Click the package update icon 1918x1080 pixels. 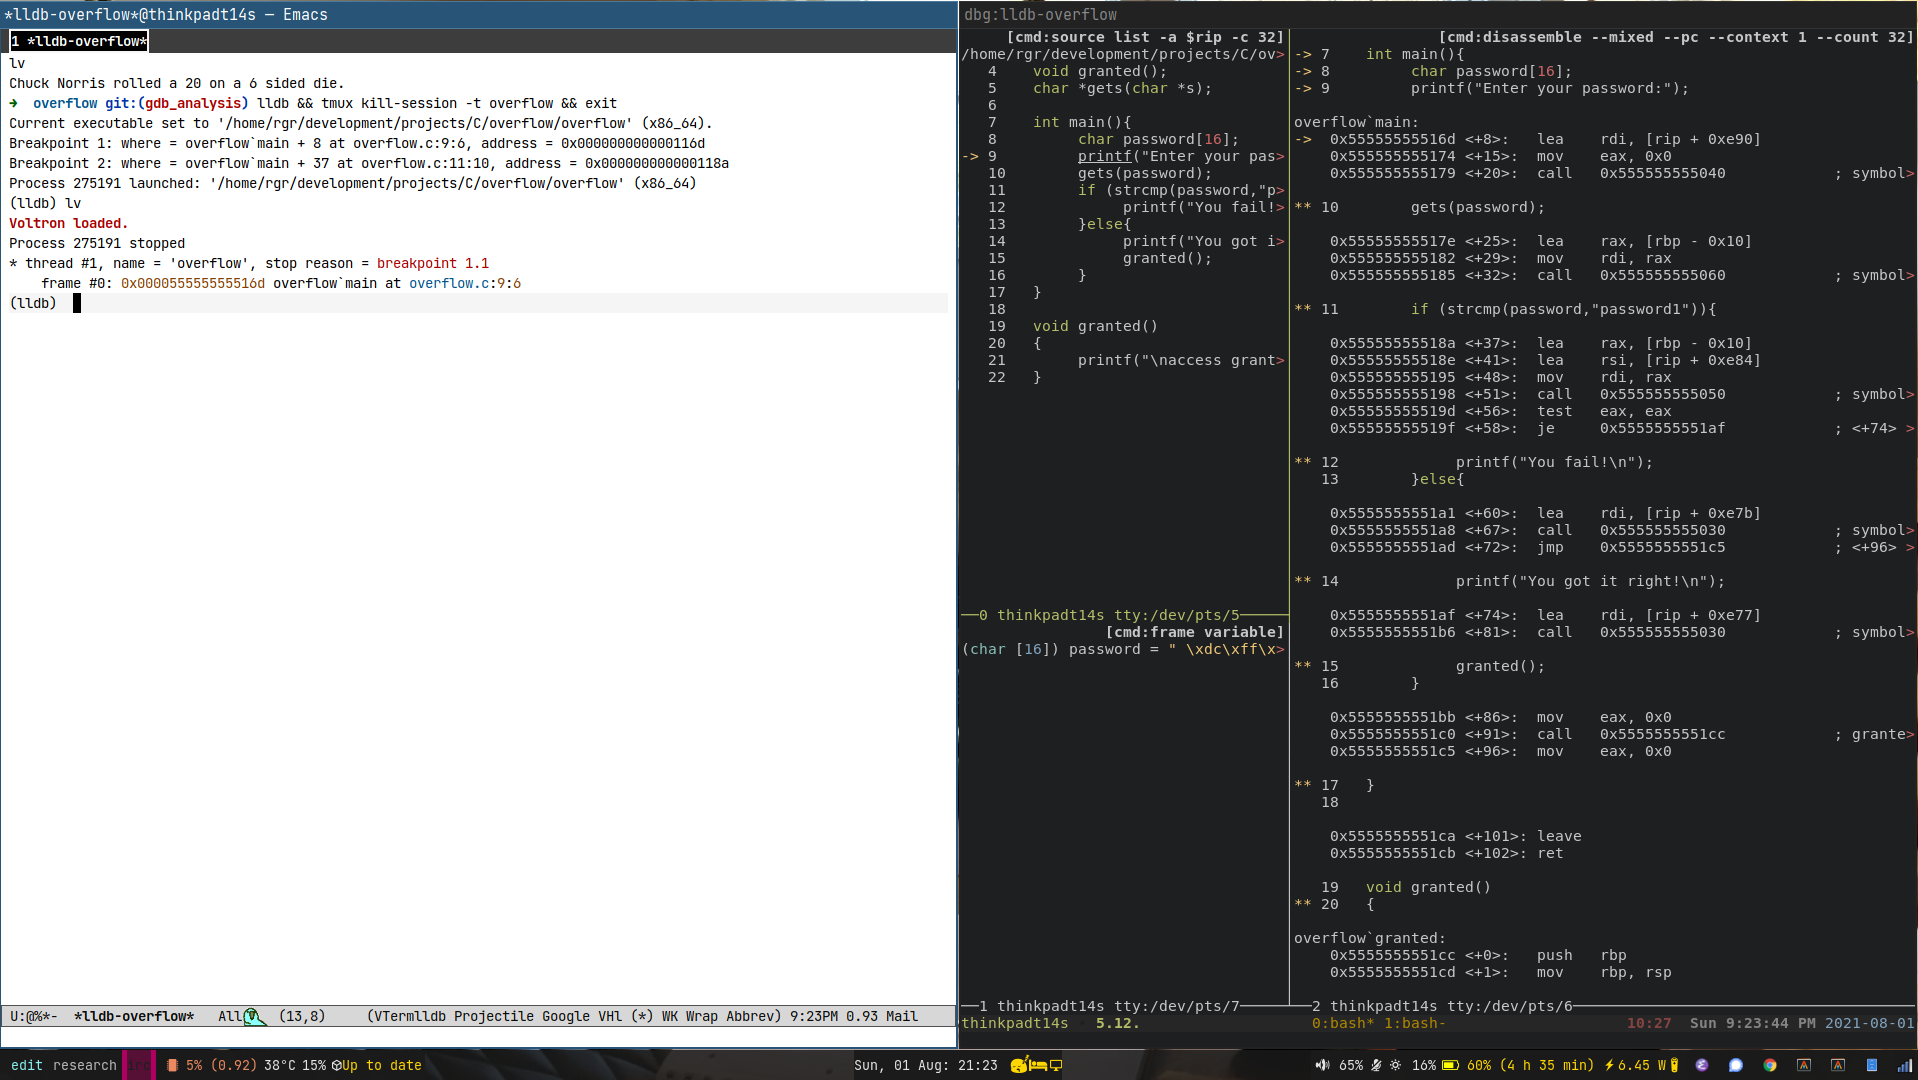[337, 1065]
